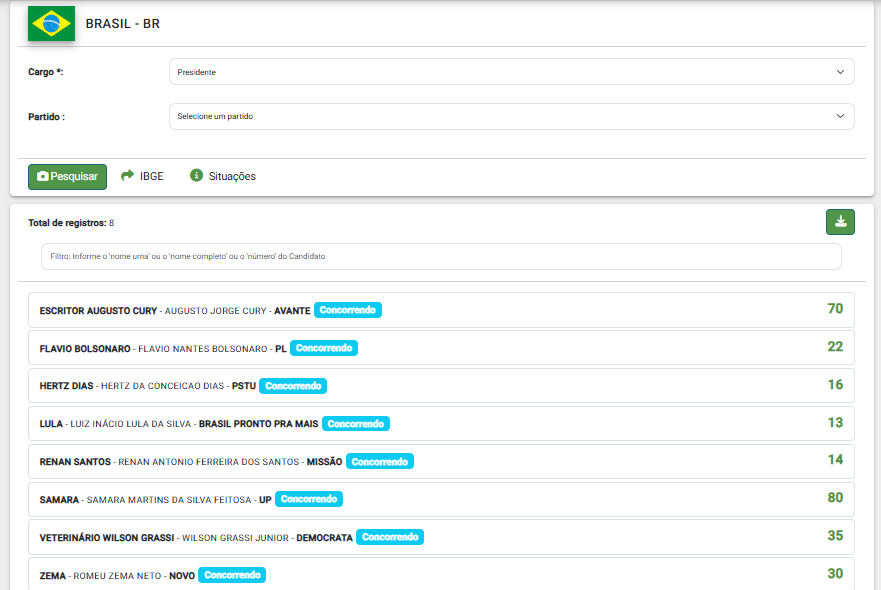Open candidate Samara row
The image size is (881, 590).
tap(441, 500)
